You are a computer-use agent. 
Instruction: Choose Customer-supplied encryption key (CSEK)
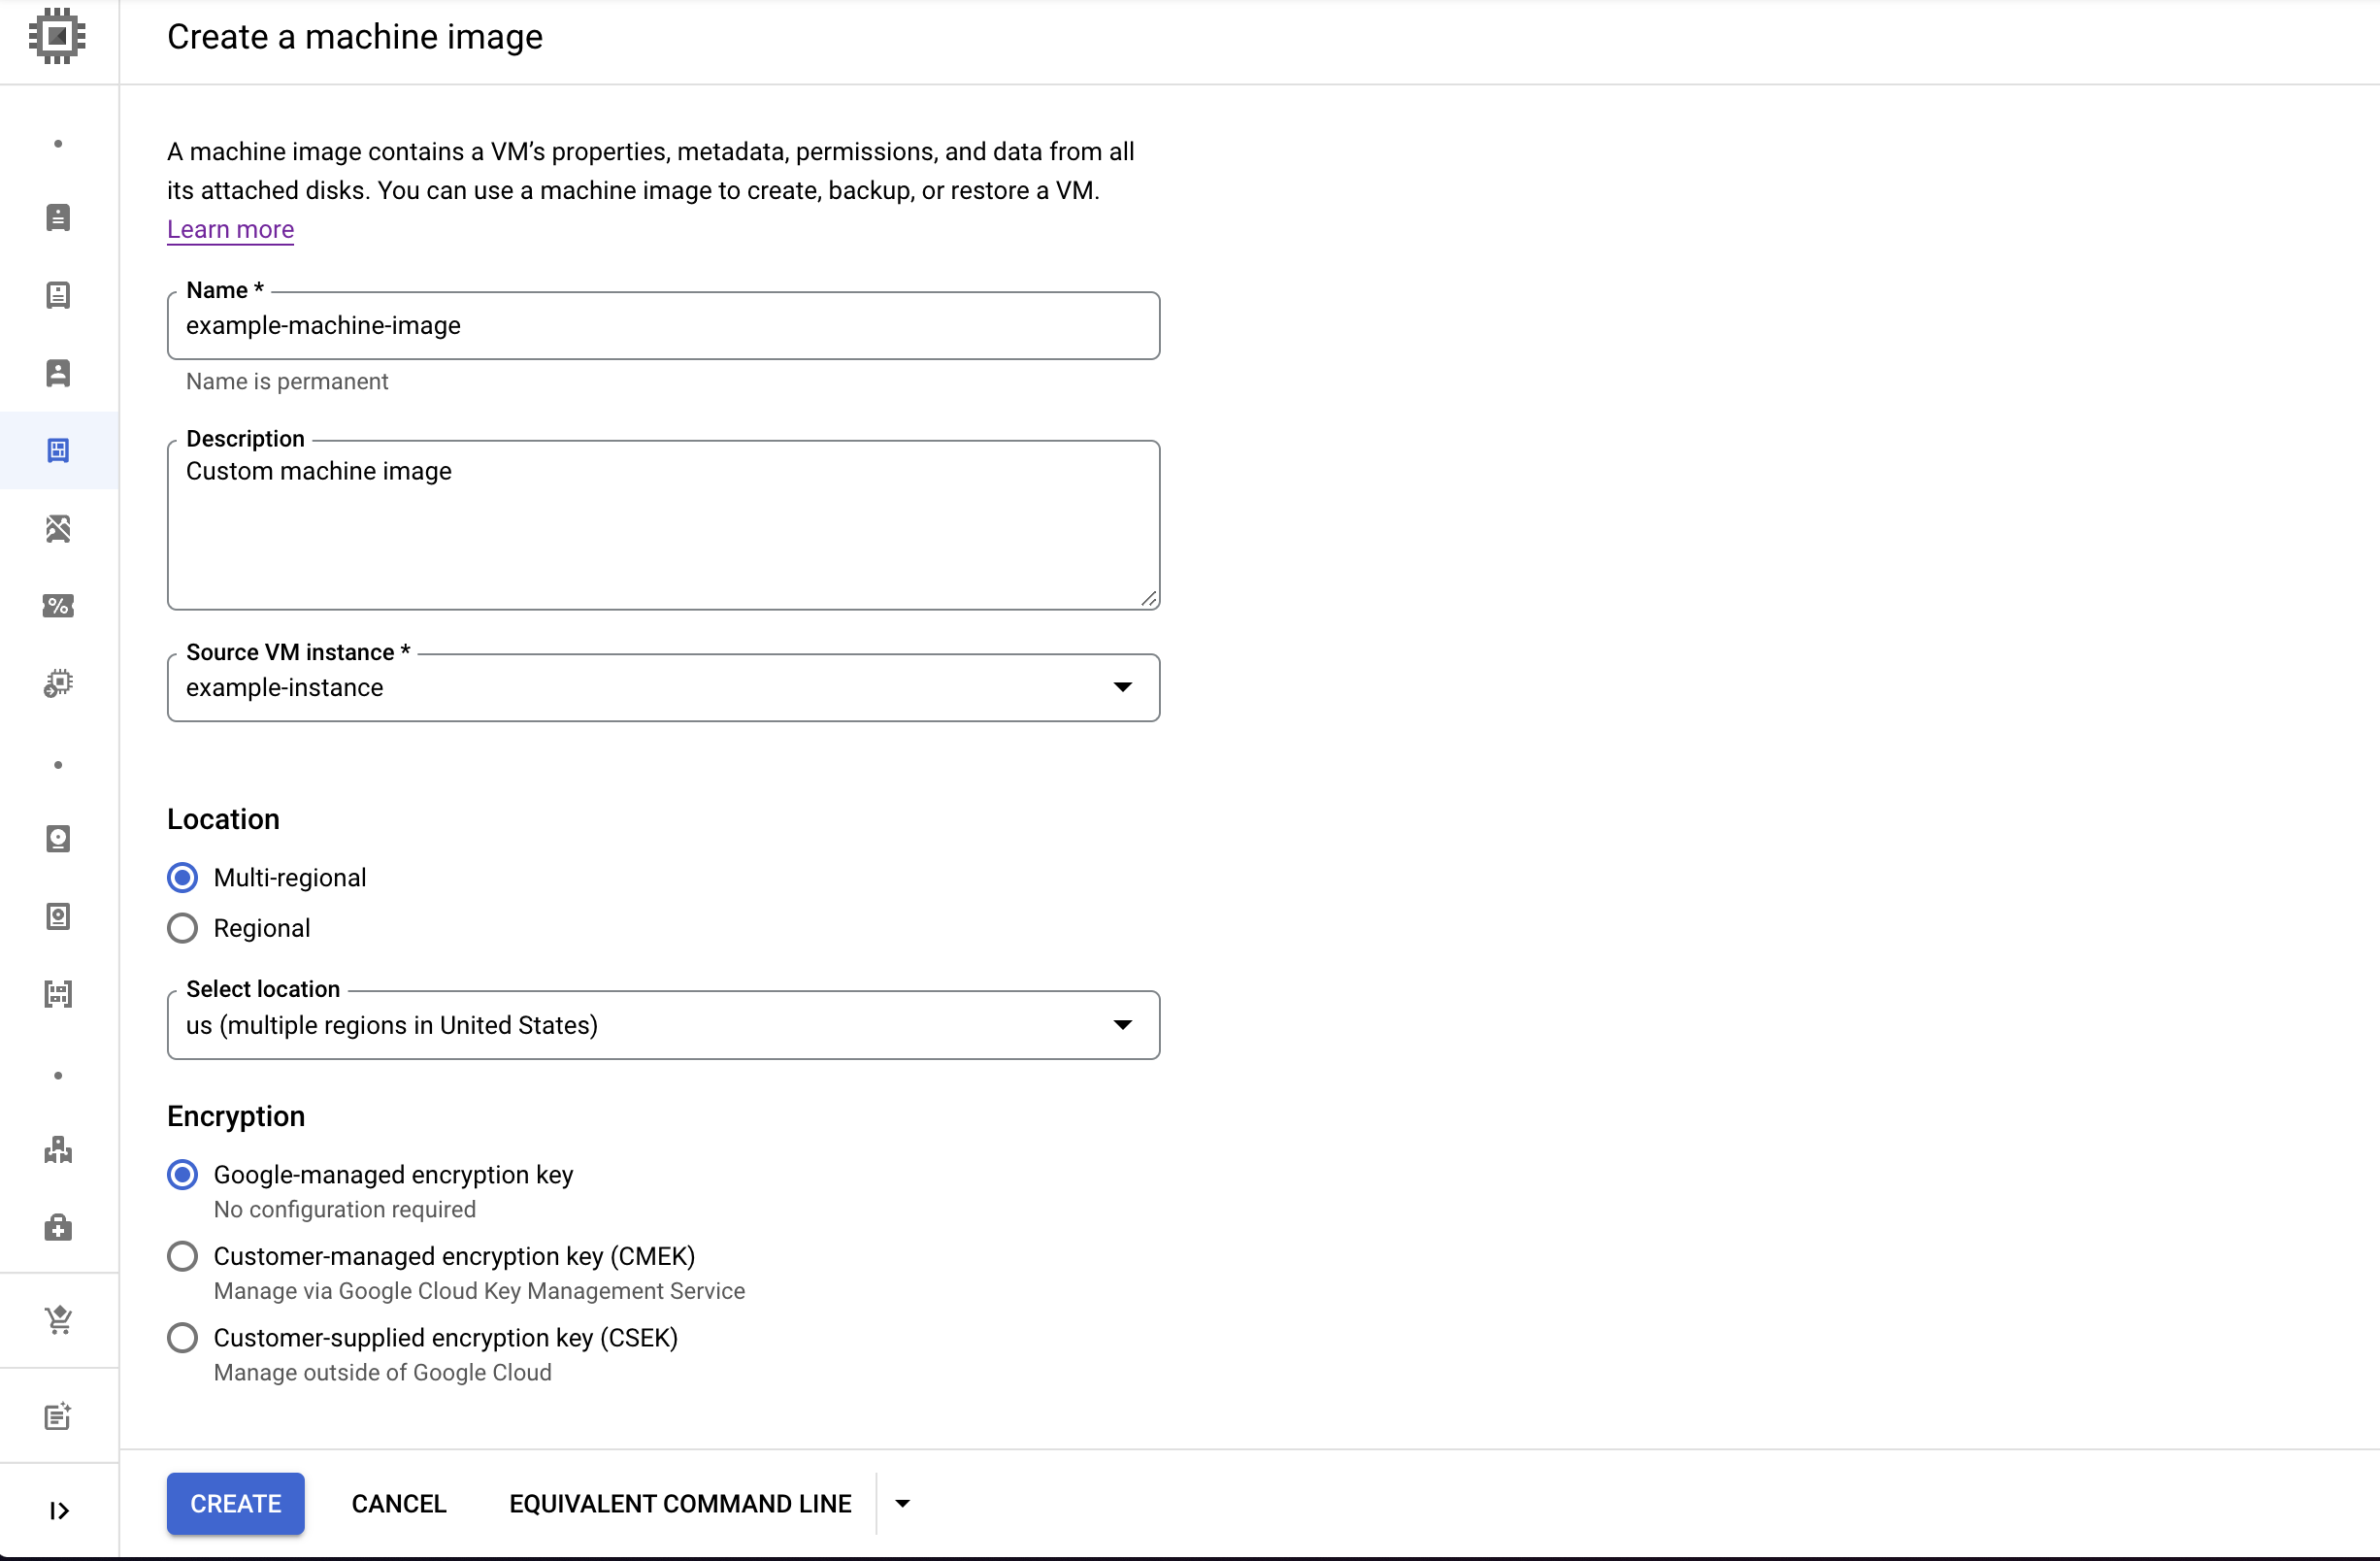point(182,1338)
